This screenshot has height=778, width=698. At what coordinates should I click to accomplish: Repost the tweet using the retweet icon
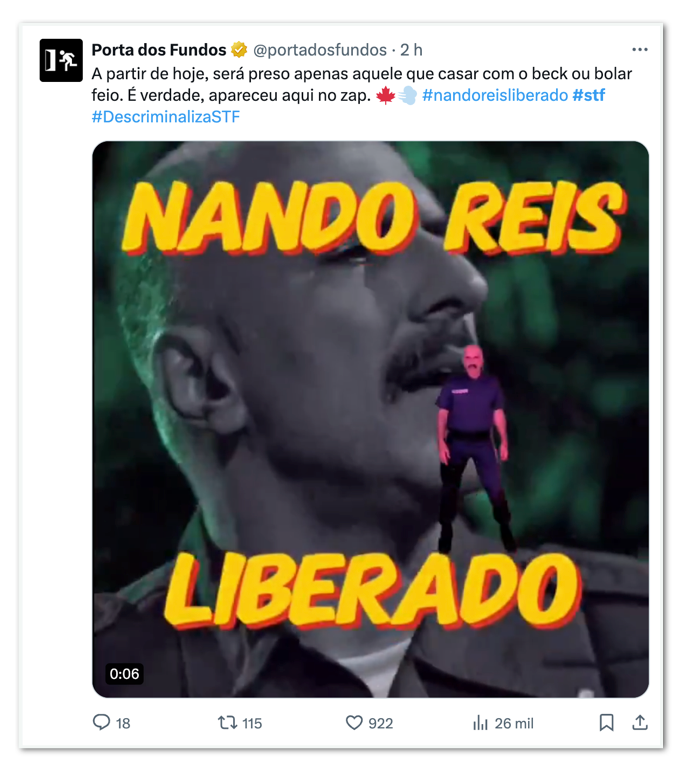[227, 722]
